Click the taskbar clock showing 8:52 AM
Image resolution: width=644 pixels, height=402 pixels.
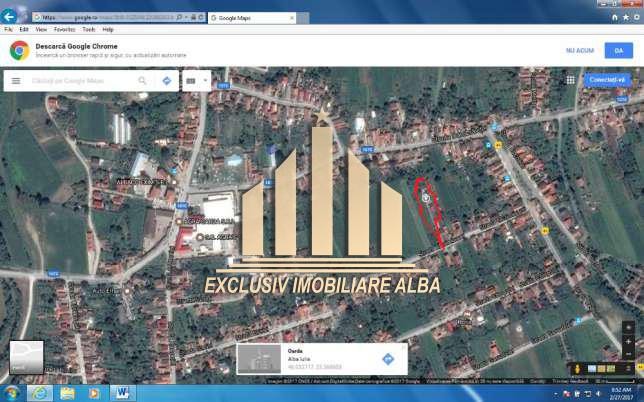click(x=621, y=393)
